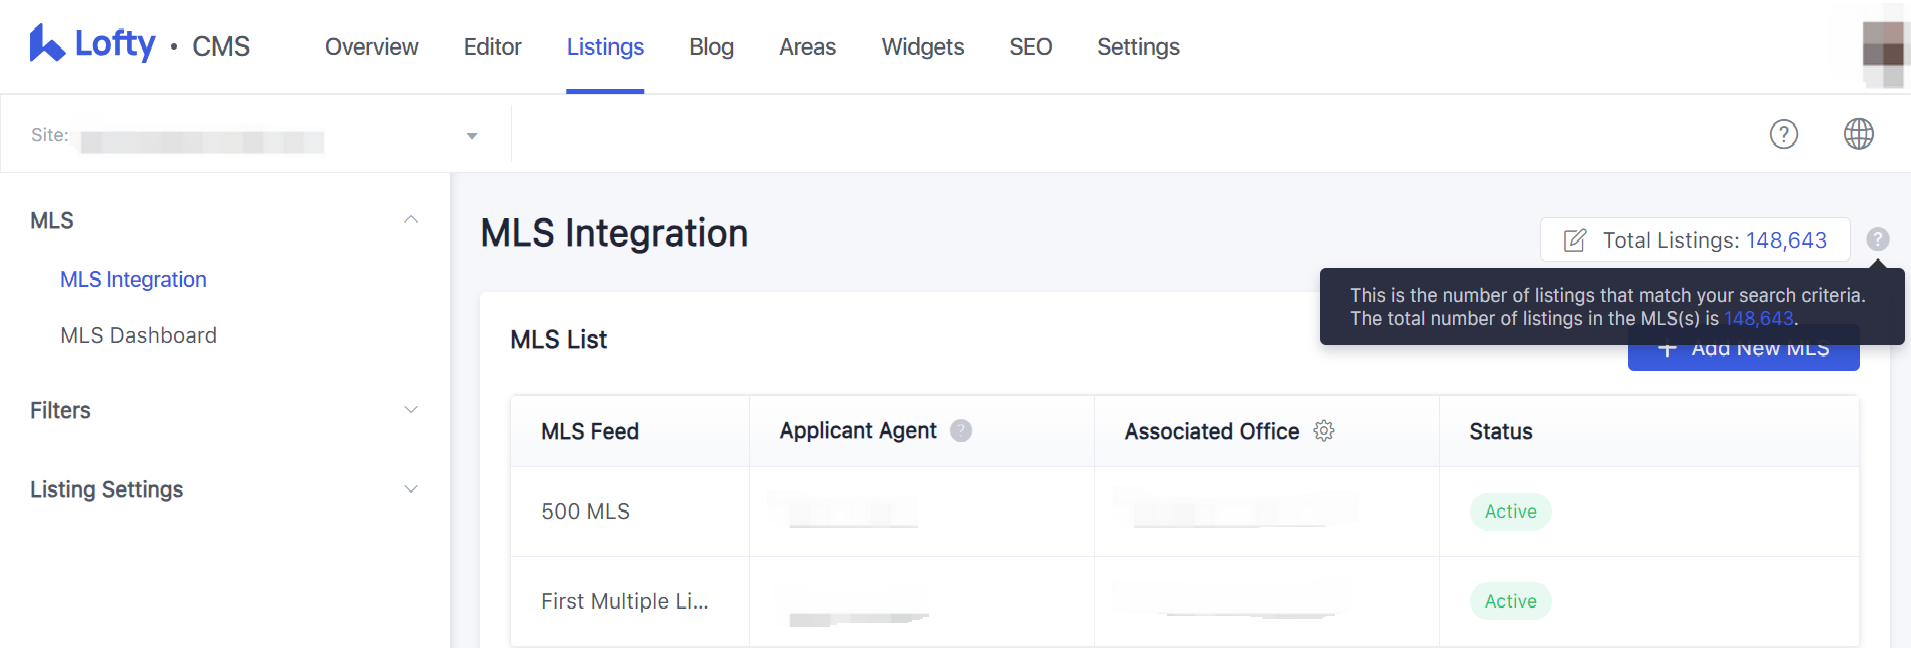Click the Associated Office column header text
The width and height of the screenshot is (1911, 648).
[x=1211, y=432]
